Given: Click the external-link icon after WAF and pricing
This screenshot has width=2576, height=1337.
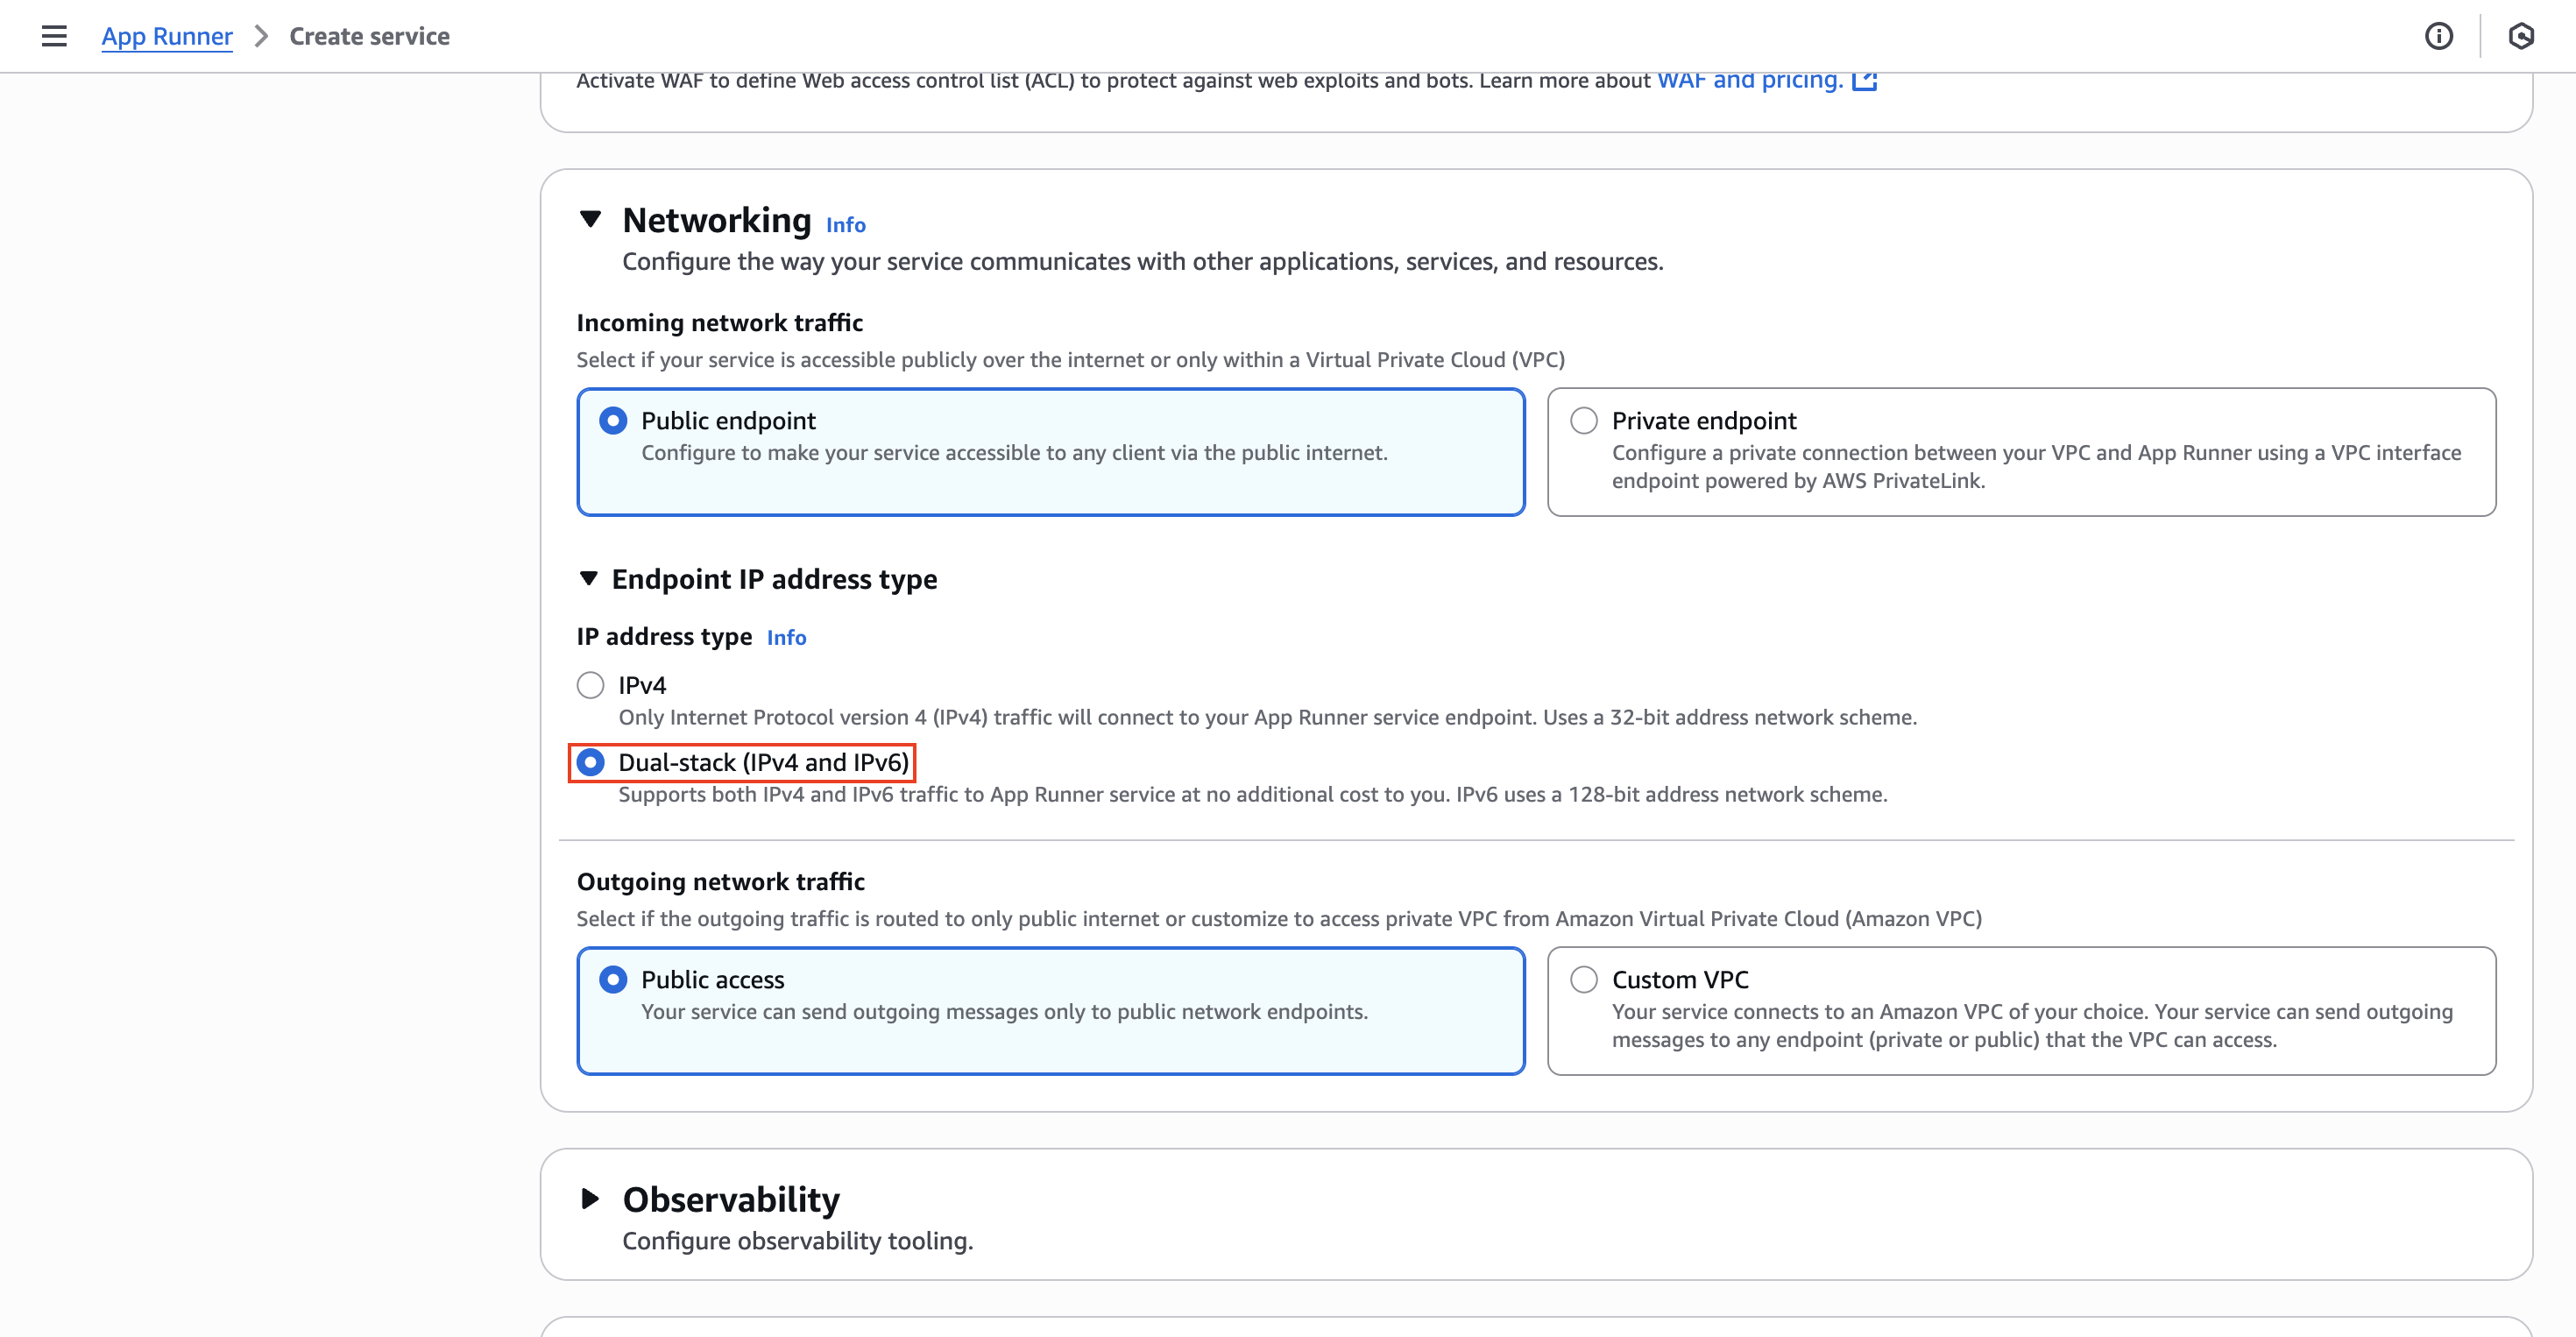Looking at the screenshot, I should [x=1866, y=79].
